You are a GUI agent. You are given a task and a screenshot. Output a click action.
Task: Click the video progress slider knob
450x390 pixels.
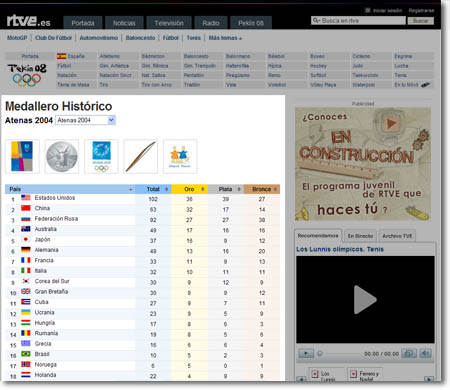point(320,353)
